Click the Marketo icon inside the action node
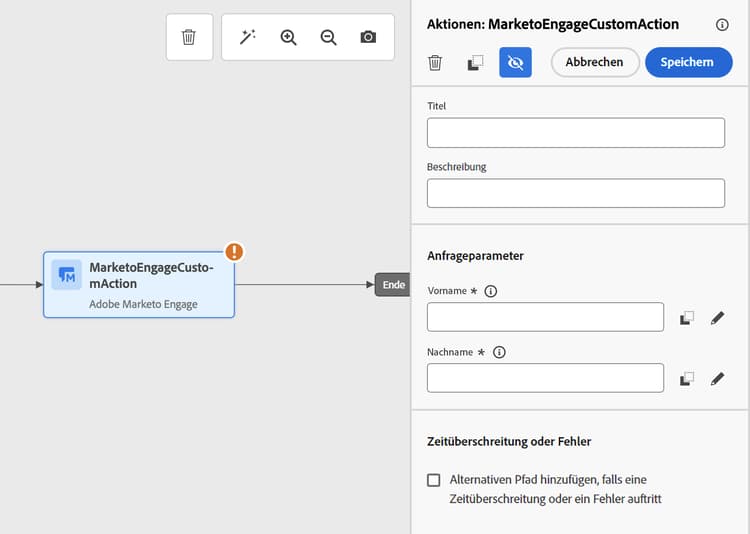750x534 pixels. 66,275
